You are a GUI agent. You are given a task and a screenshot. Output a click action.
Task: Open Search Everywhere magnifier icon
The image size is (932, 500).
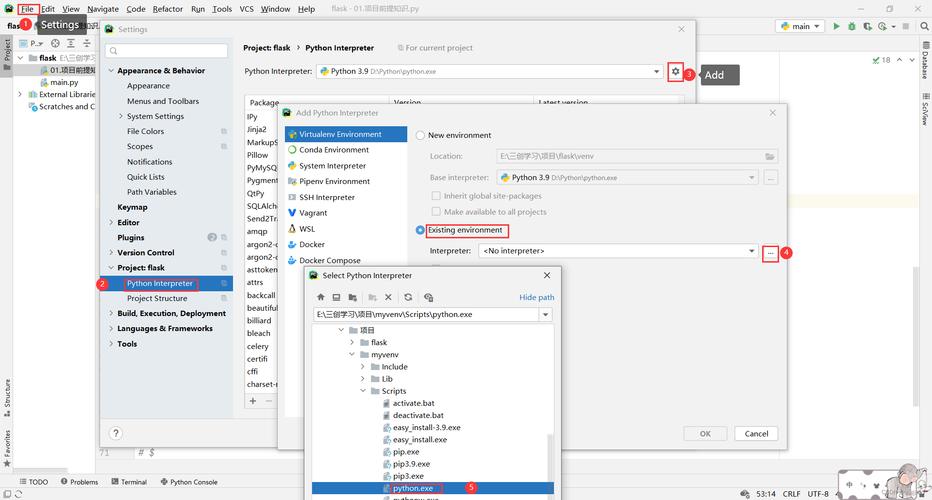click(924, 26)
